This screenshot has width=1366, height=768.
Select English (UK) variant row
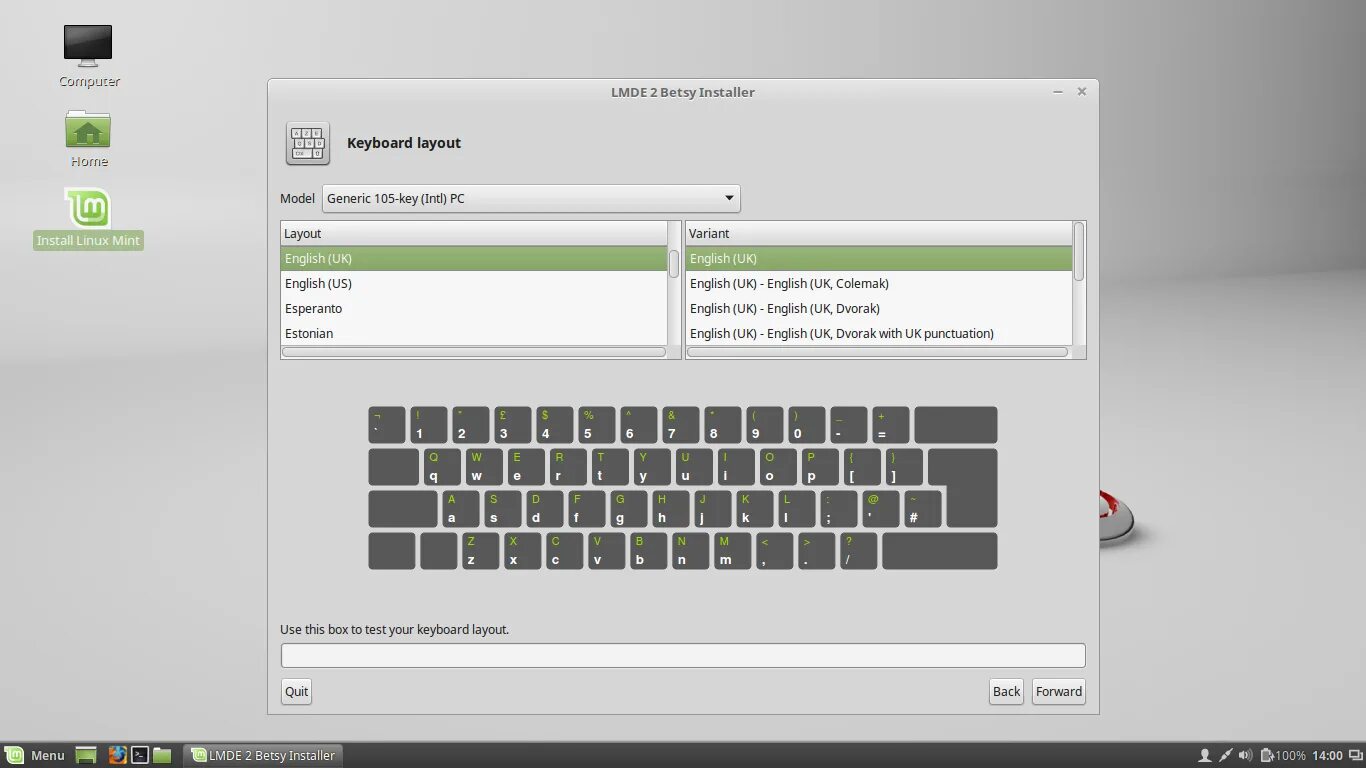pos(879,258)
